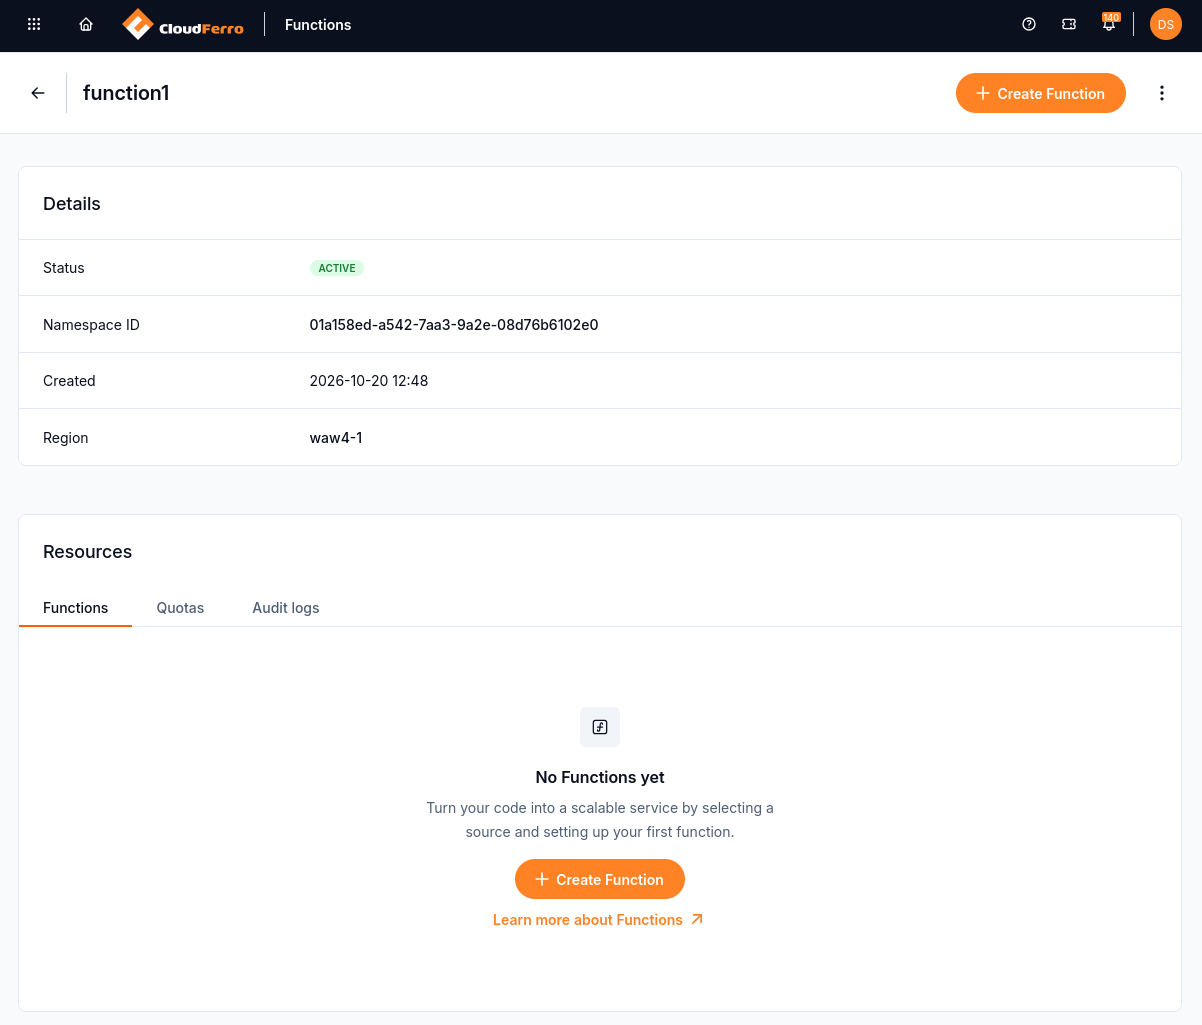The height and width of the screenshot is (1025, 1202).
Task: Click the Functions title in the top bar
Action: pos(318,25)
